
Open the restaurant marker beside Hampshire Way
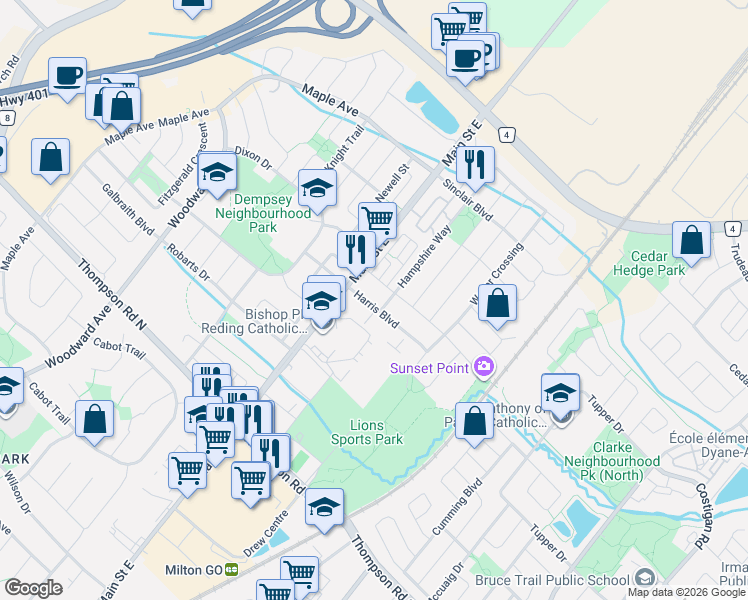tap(356, 251)
